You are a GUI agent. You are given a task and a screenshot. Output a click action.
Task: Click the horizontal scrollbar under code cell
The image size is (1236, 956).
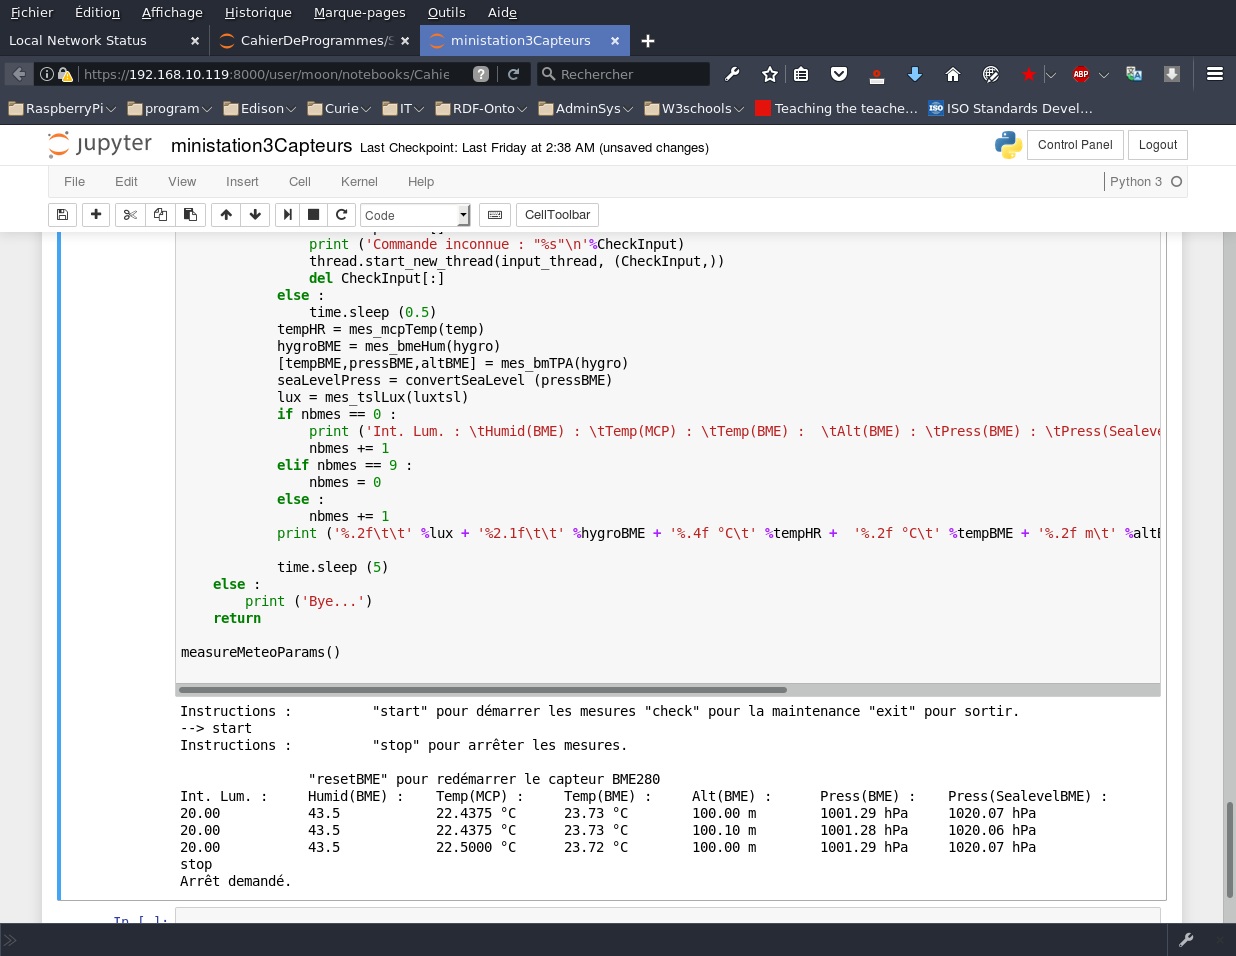(482, 690)
